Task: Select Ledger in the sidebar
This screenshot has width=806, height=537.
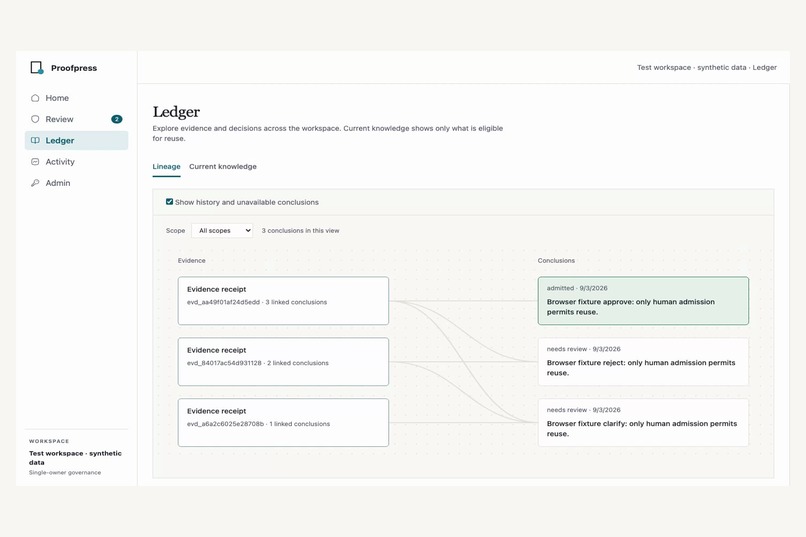Action: 76,140
